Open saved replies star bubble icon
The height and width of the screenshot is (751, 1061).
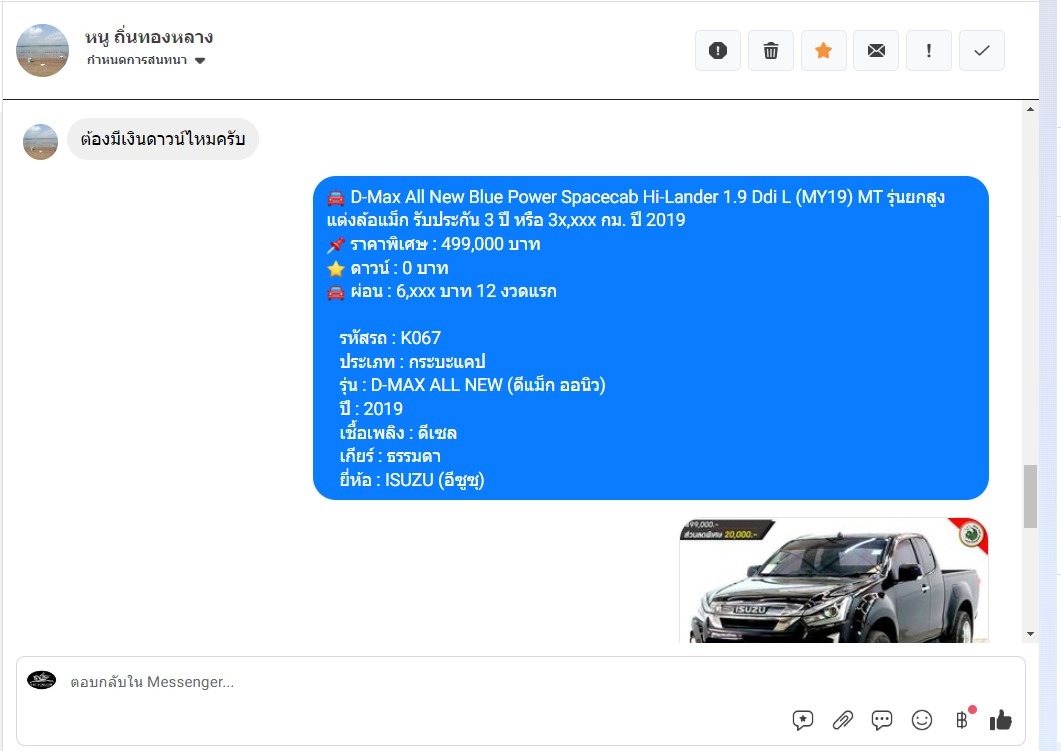(803, 720)
